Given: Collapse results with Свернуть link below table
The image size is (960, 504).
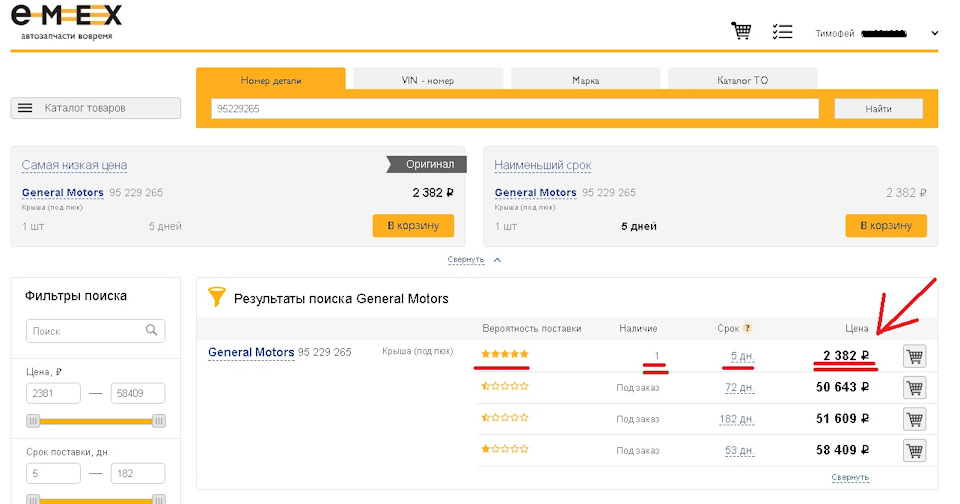Looking at the screenshot, I should (850, 477).
